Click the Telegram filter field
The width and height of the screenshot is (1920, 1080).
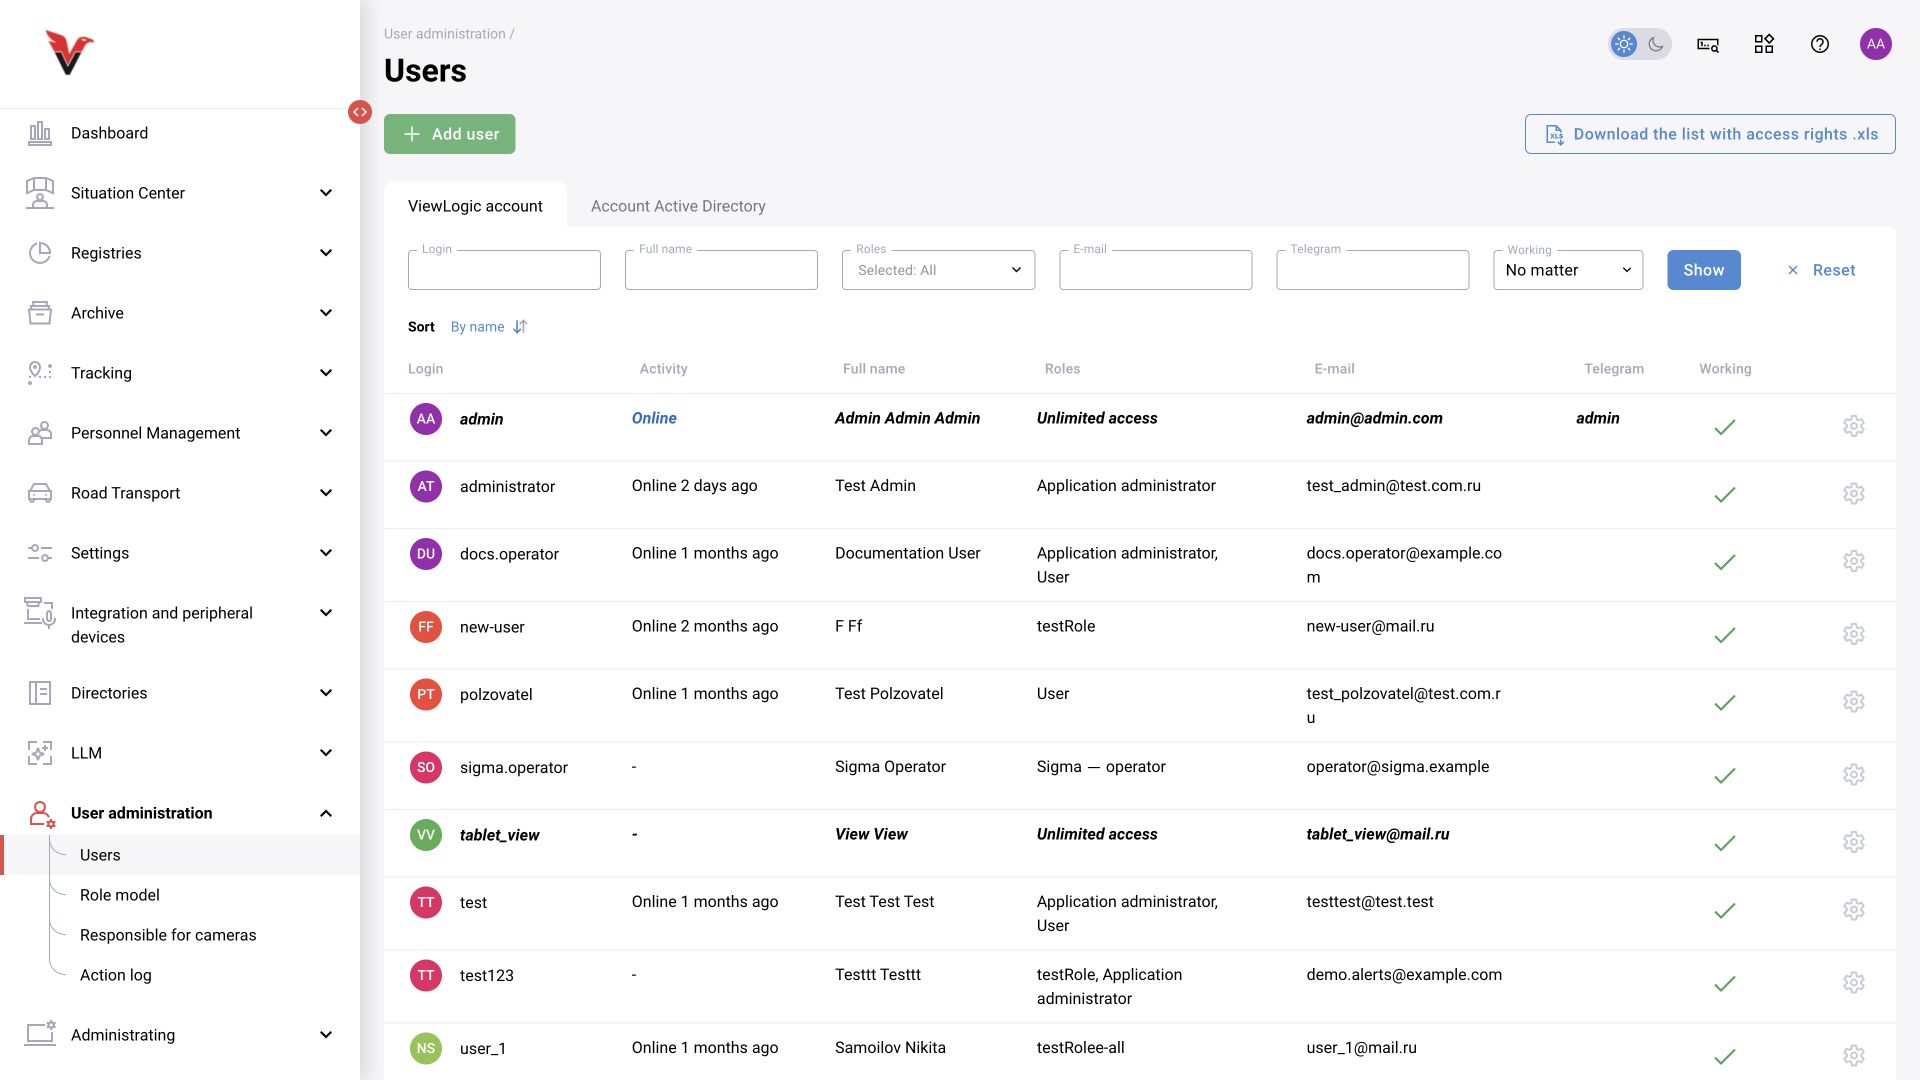(x=1372, y=270)
